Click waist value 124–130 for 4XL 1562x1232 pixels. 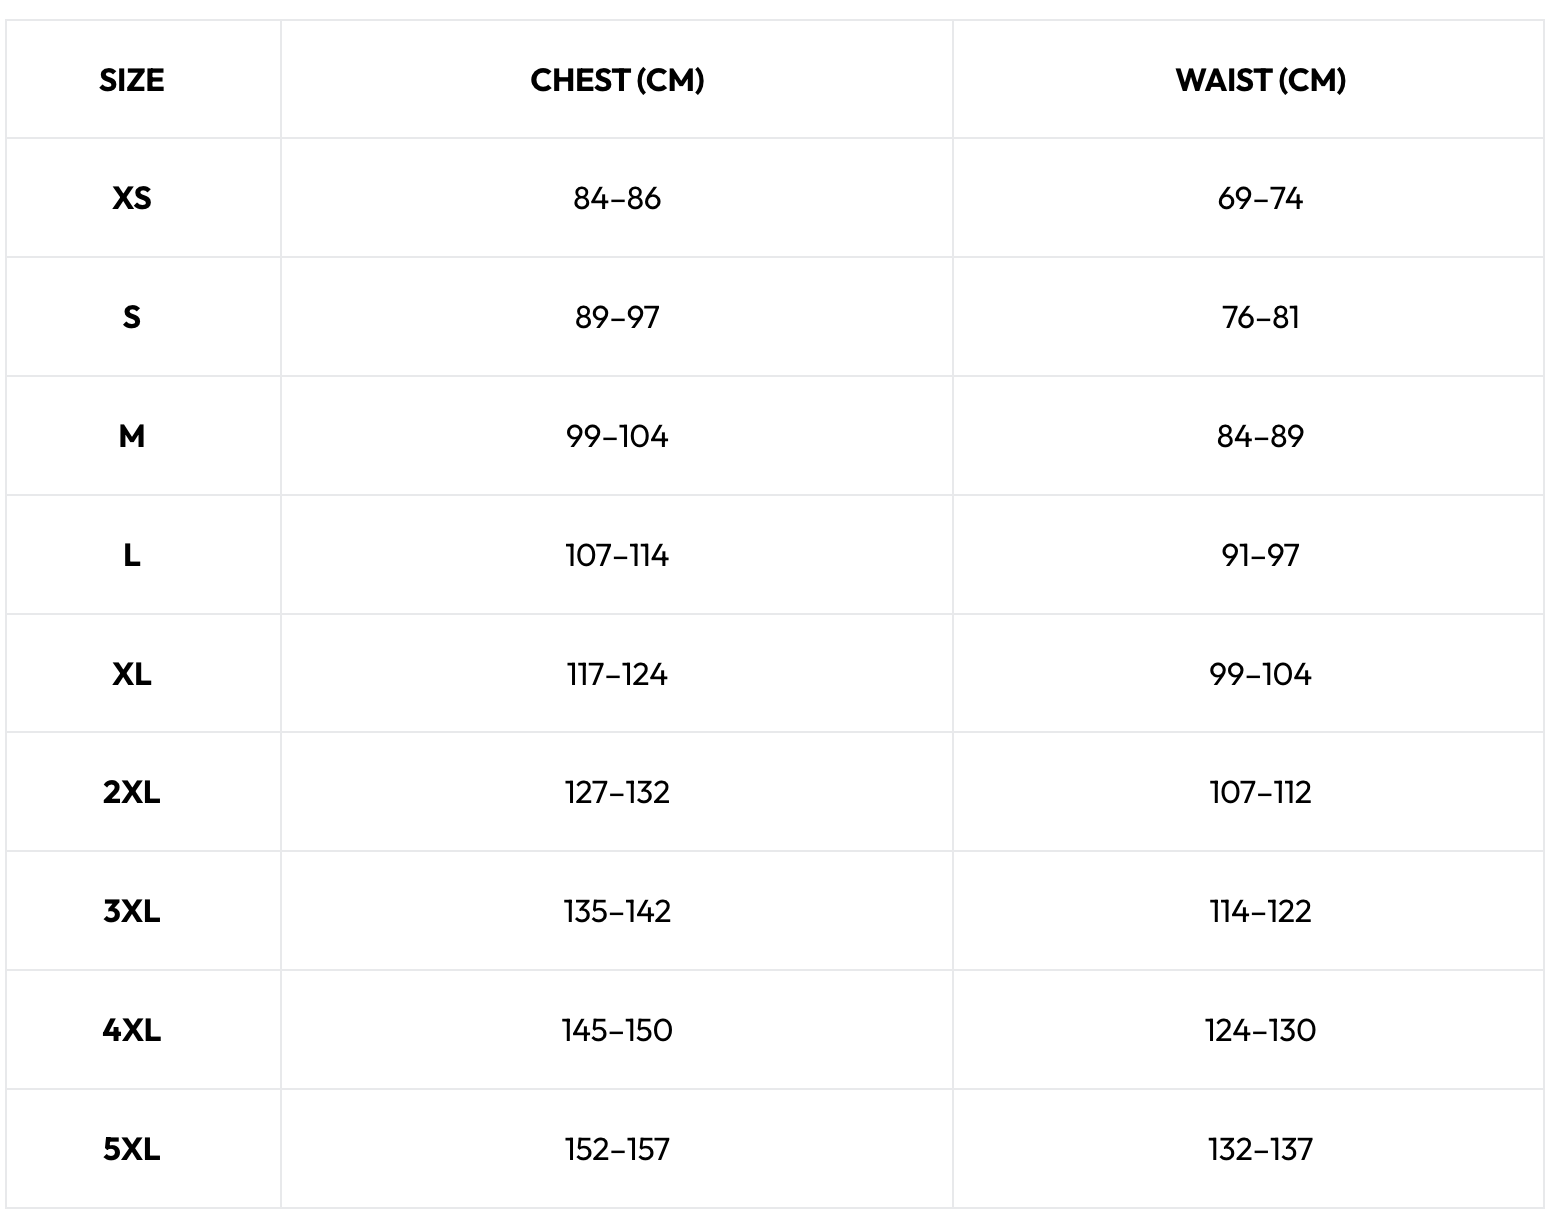tap(1260, 1030)
